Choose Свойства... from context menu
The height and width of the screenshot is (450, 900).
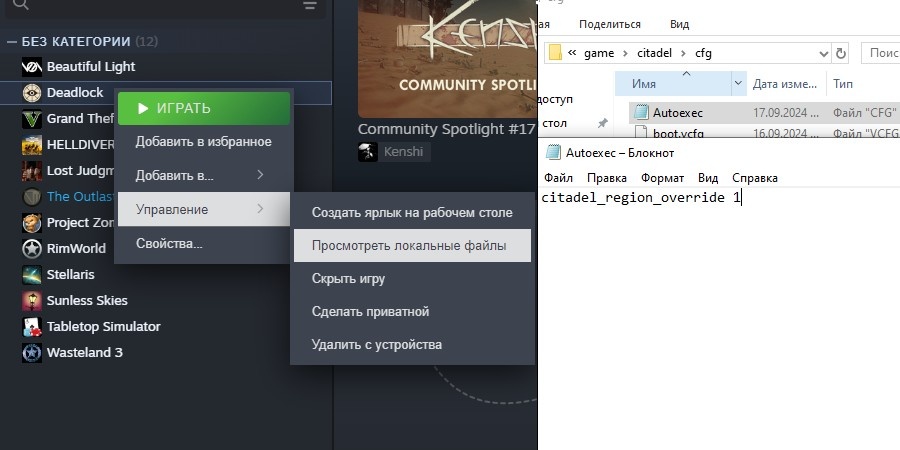(204, 243)
